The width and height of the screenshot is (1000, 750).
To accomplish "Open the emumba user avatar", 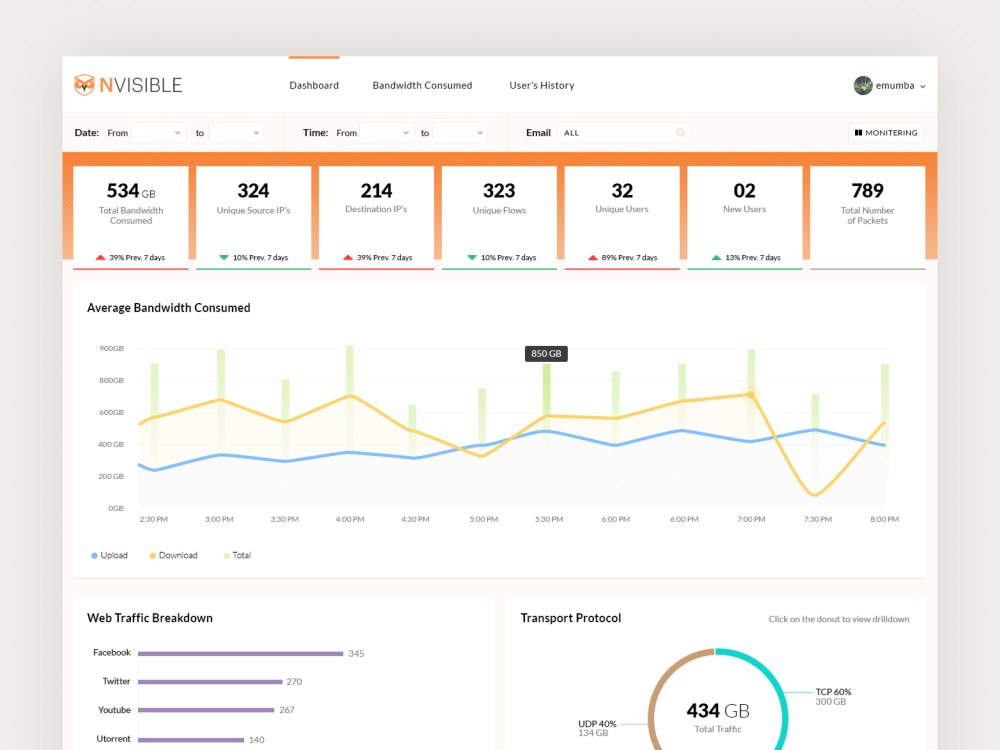I will click(863, 85).
